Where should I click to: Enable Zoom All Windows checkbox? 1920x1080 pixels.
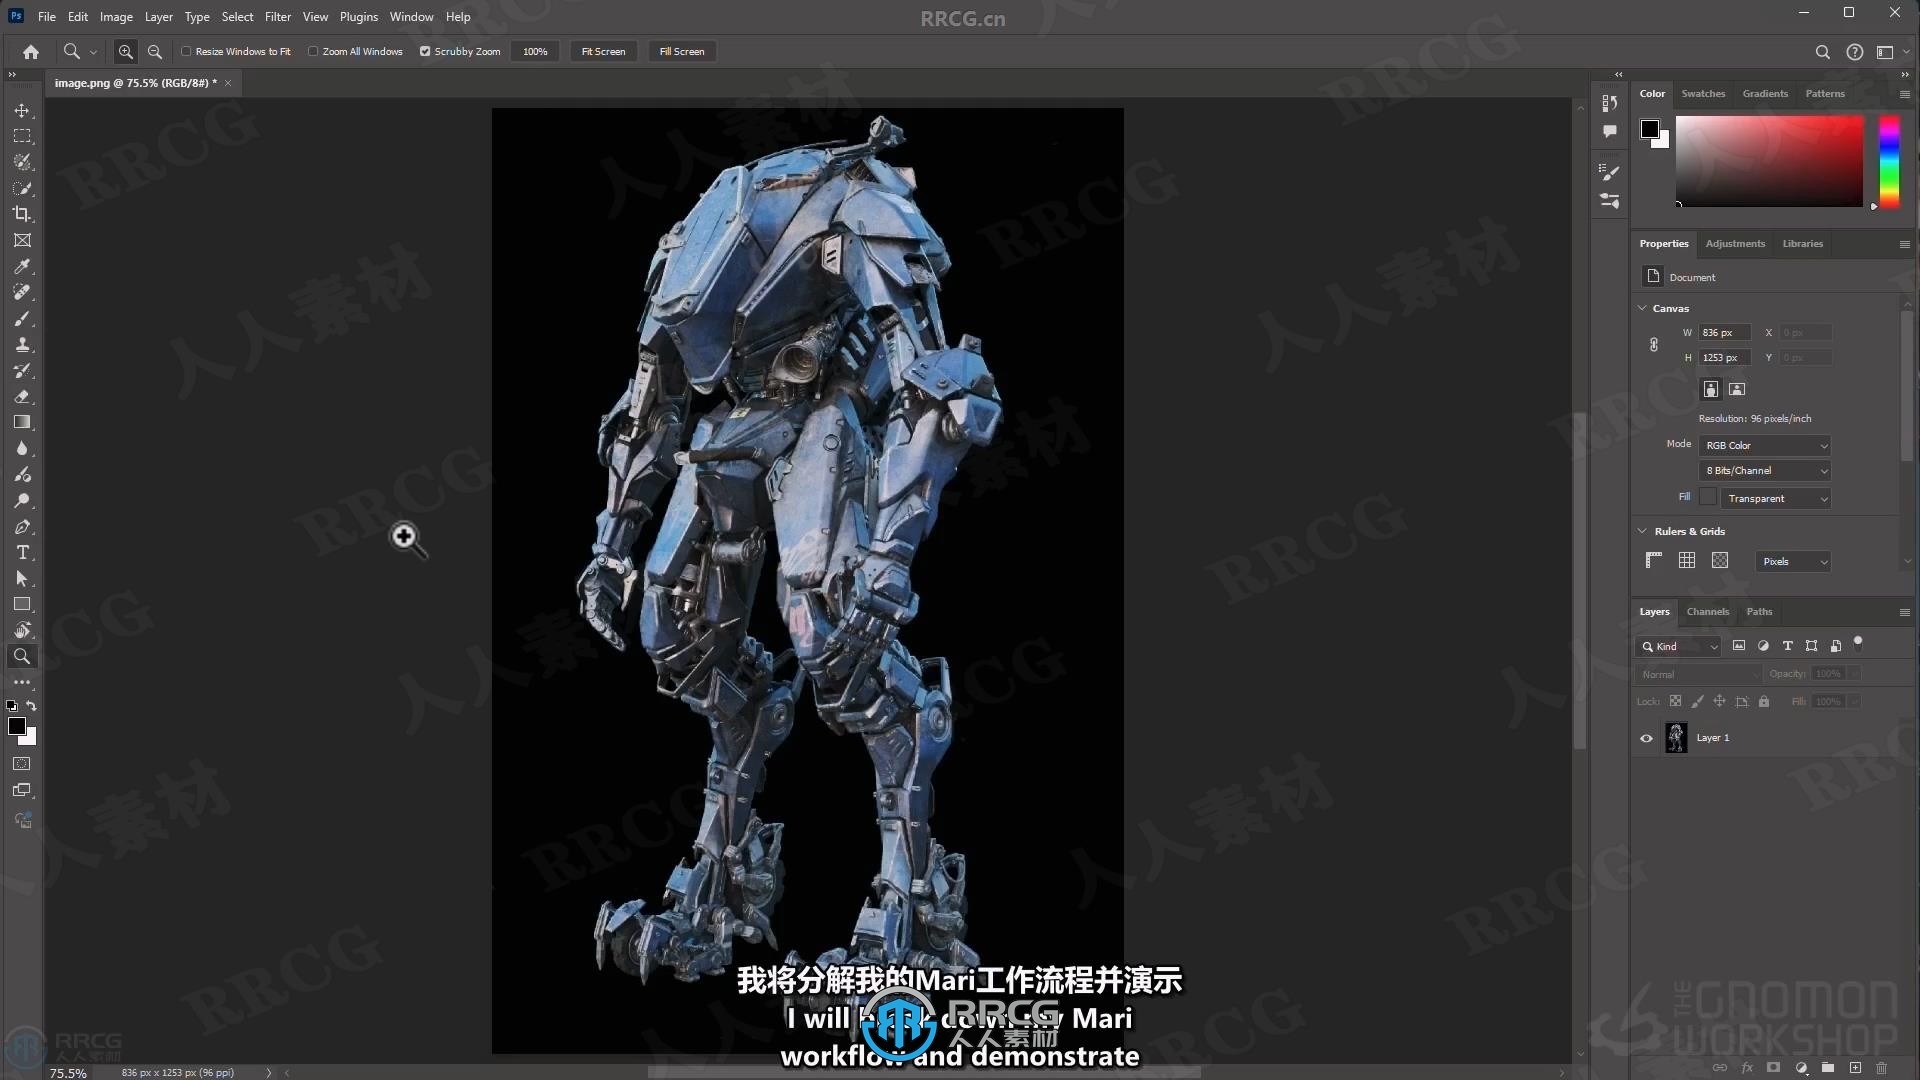pyautogui.click(x=313, y=51)
